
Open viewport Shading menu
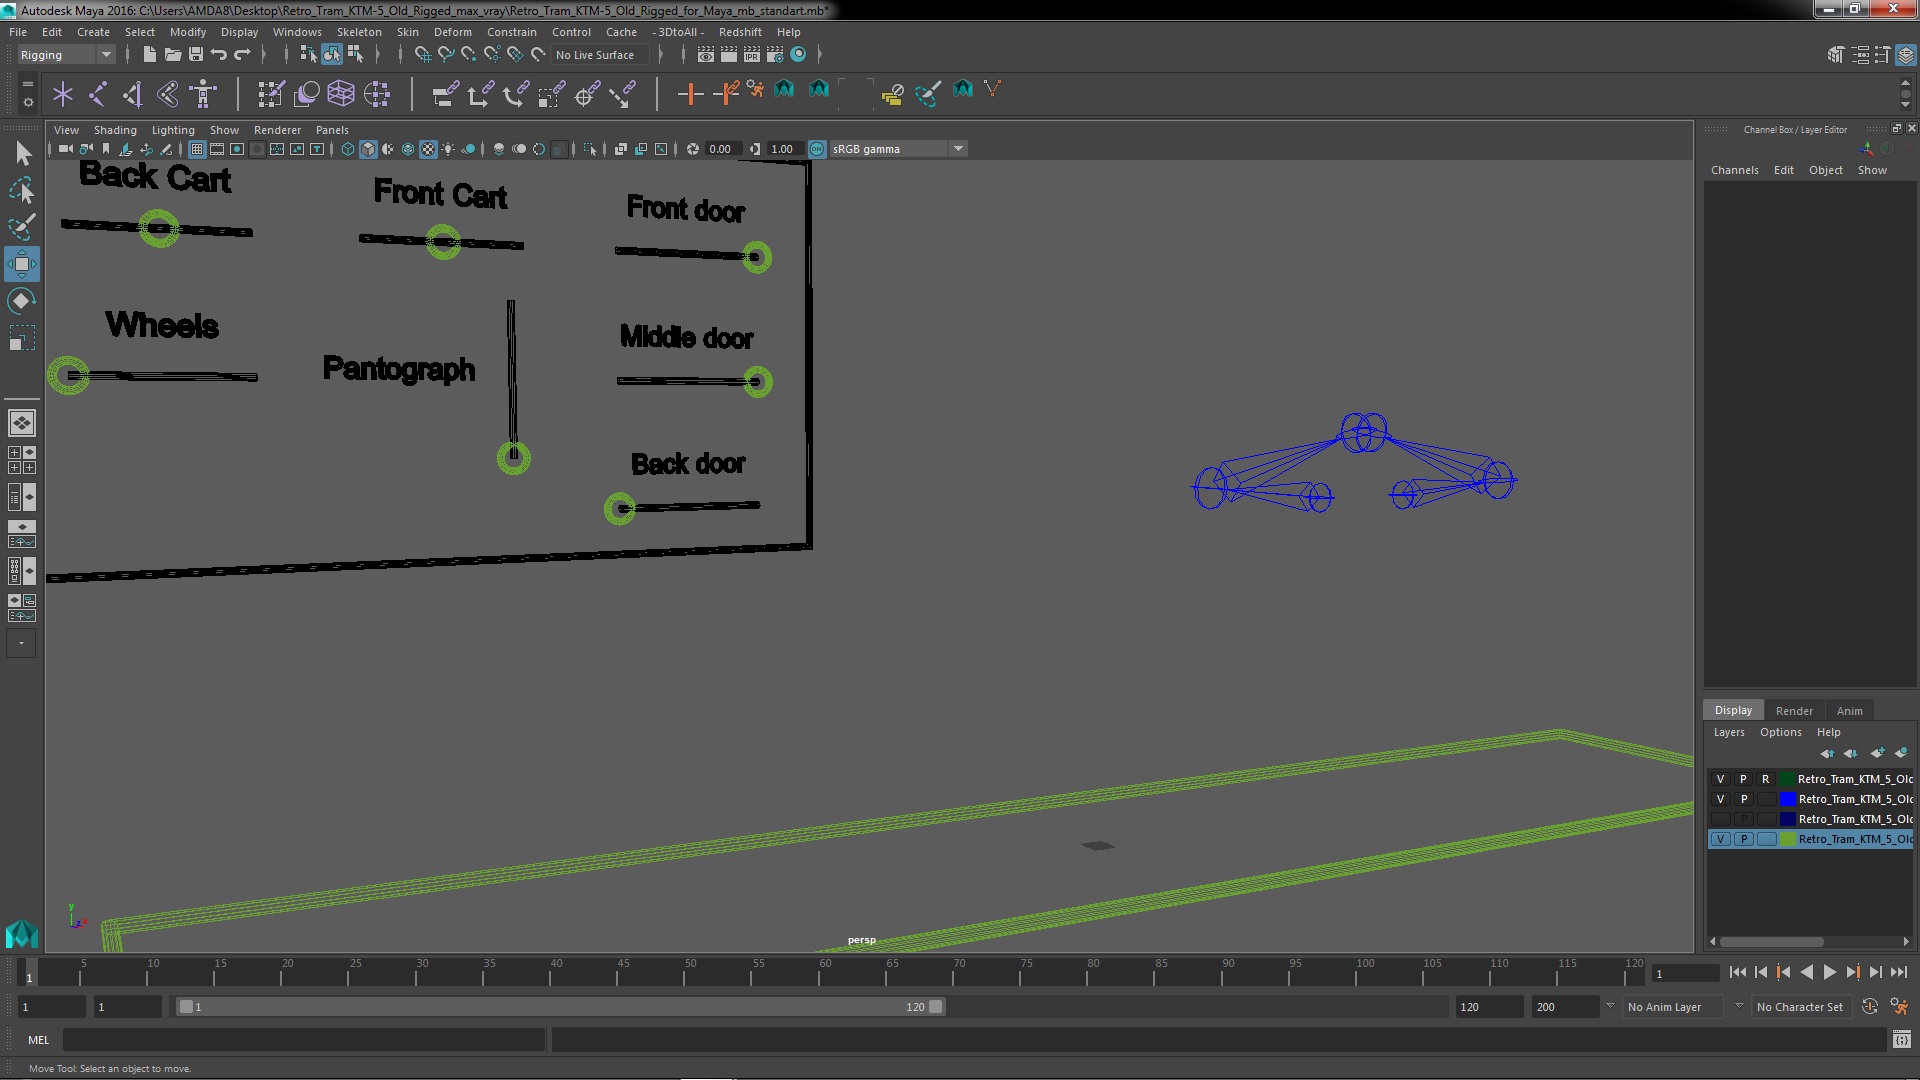(x=115, y=130)
